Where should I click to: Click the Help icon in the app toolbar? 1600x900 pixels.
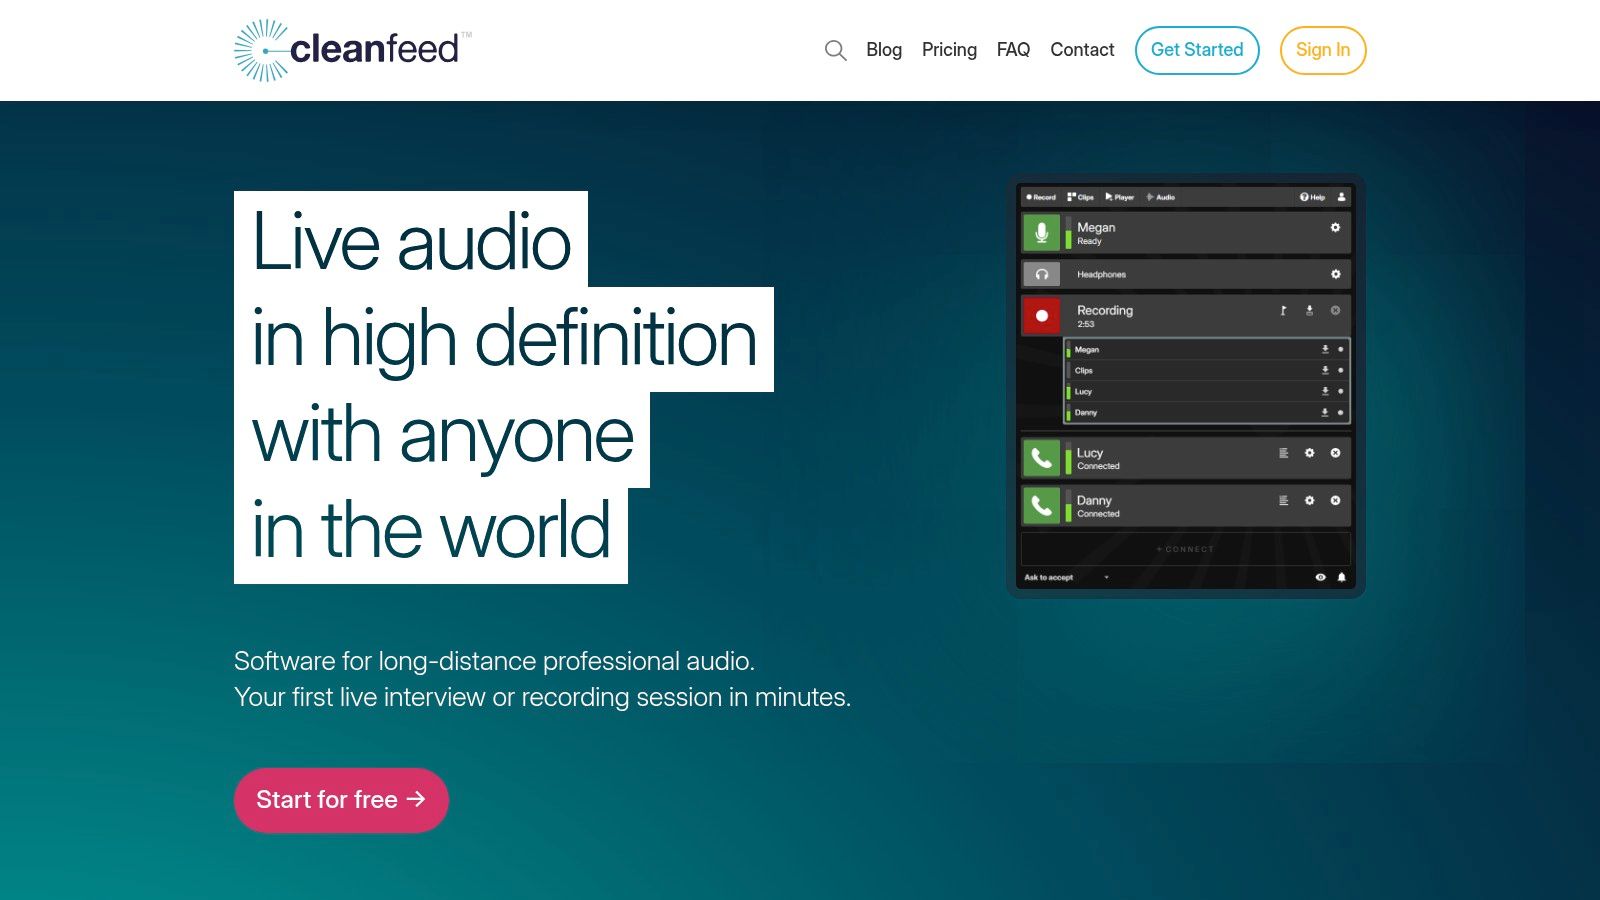click(1308, 197)
